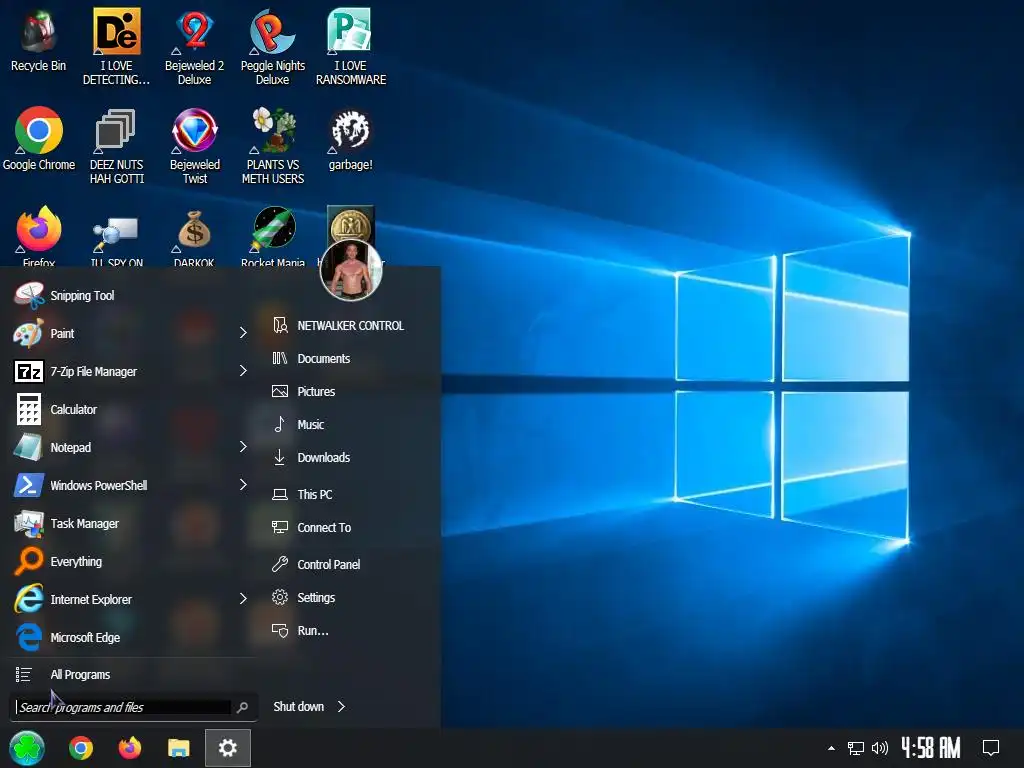Viewport: 1024px width, 768px height.
Task: Launch PLANTS VS METH USERS shortcut
Action: coord(272,146)
